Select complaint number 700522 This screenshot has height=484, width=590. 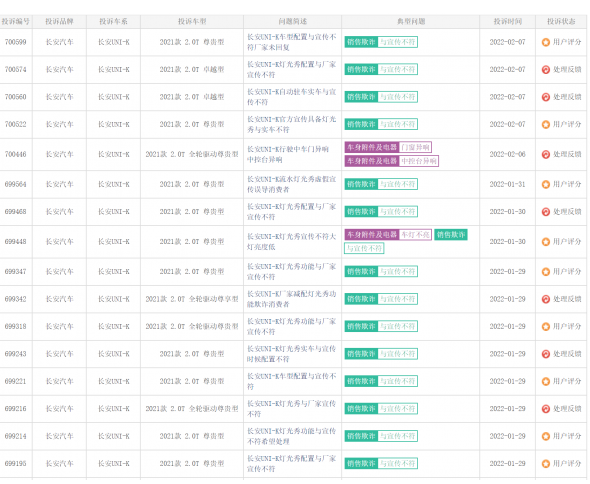[15, 124]
